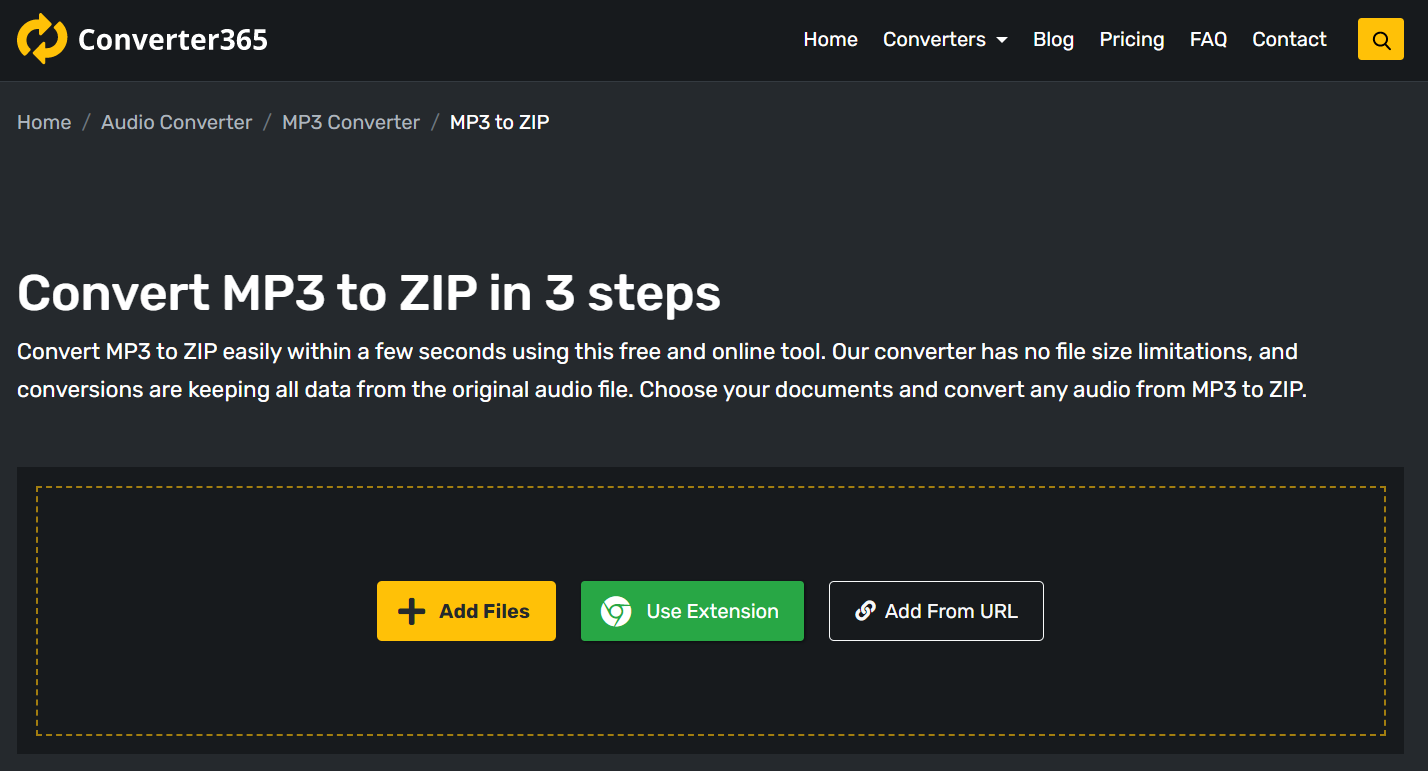Click the plus icon on Add Files
Viewport: 1428px width, 771px height.
pyautogui.click(x=411, y=611)
